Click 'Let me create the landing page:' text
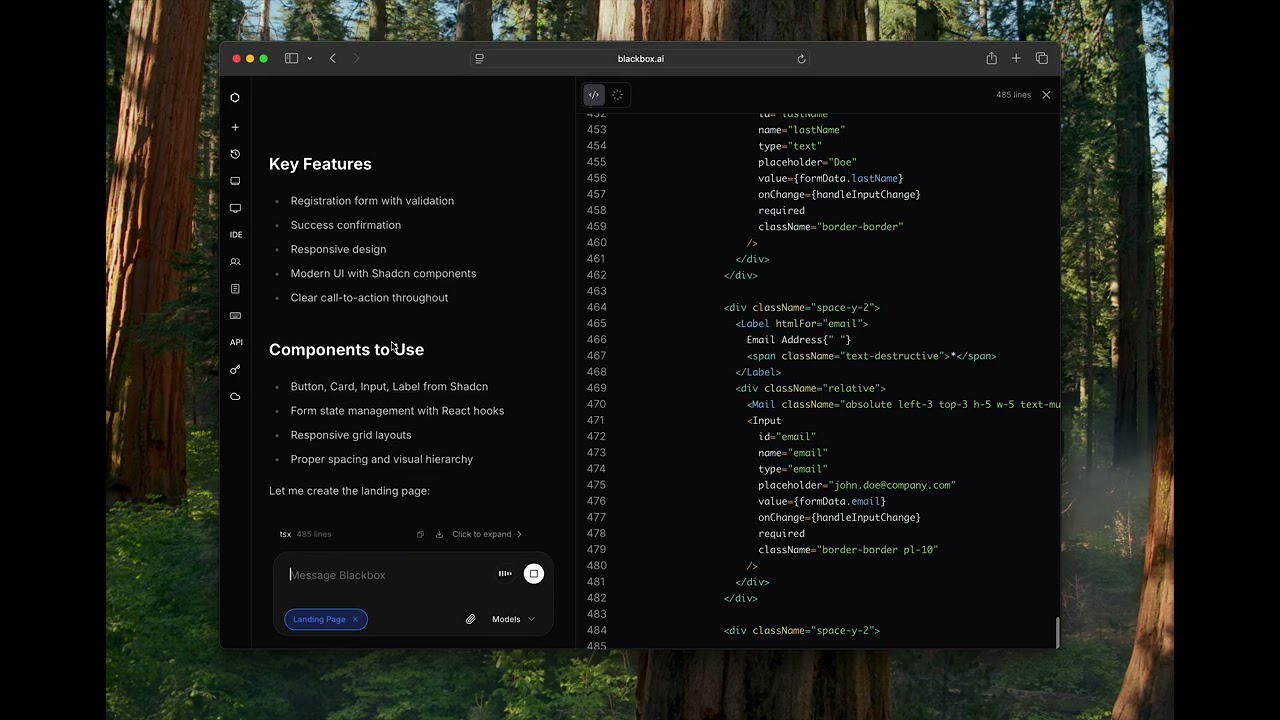Screen dimensions: 1280x720 [349, 491]
